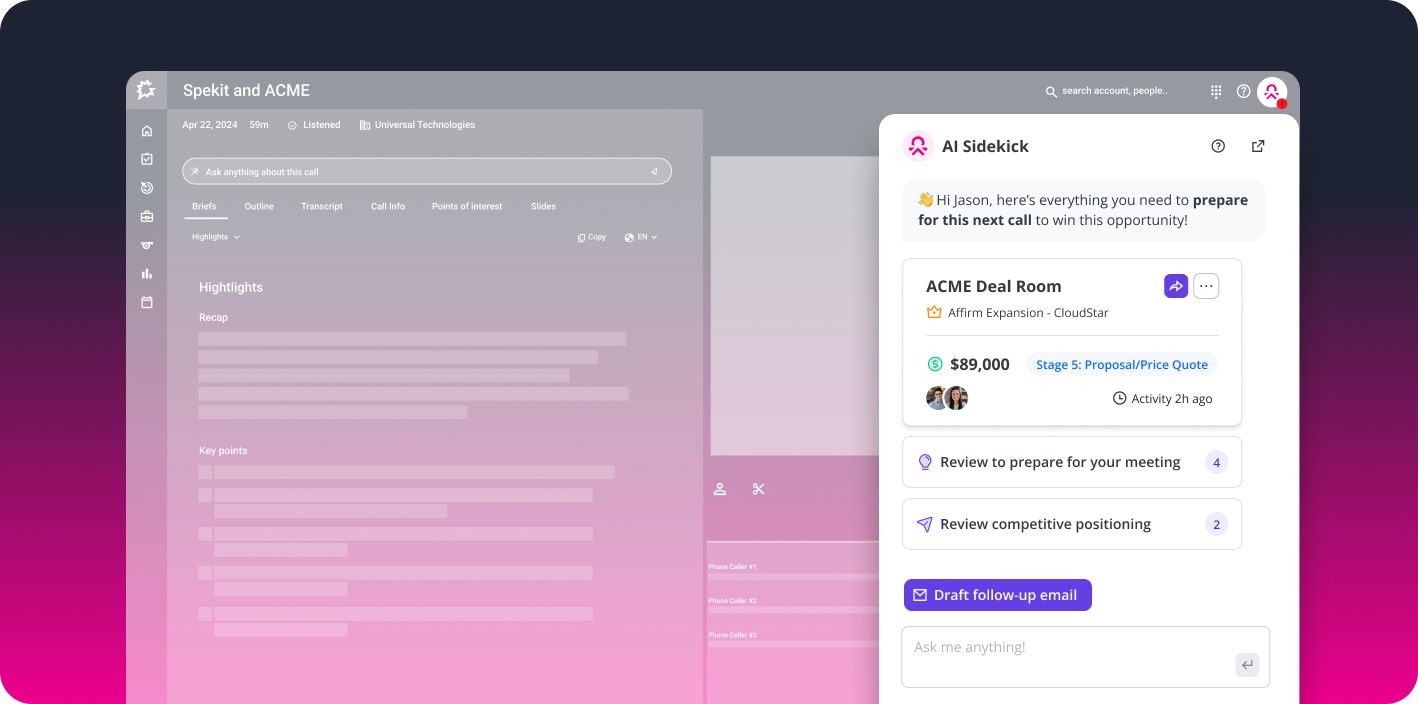Open help icon in the top header
Screen dimensions: 1418x704
click(1243, 91)
